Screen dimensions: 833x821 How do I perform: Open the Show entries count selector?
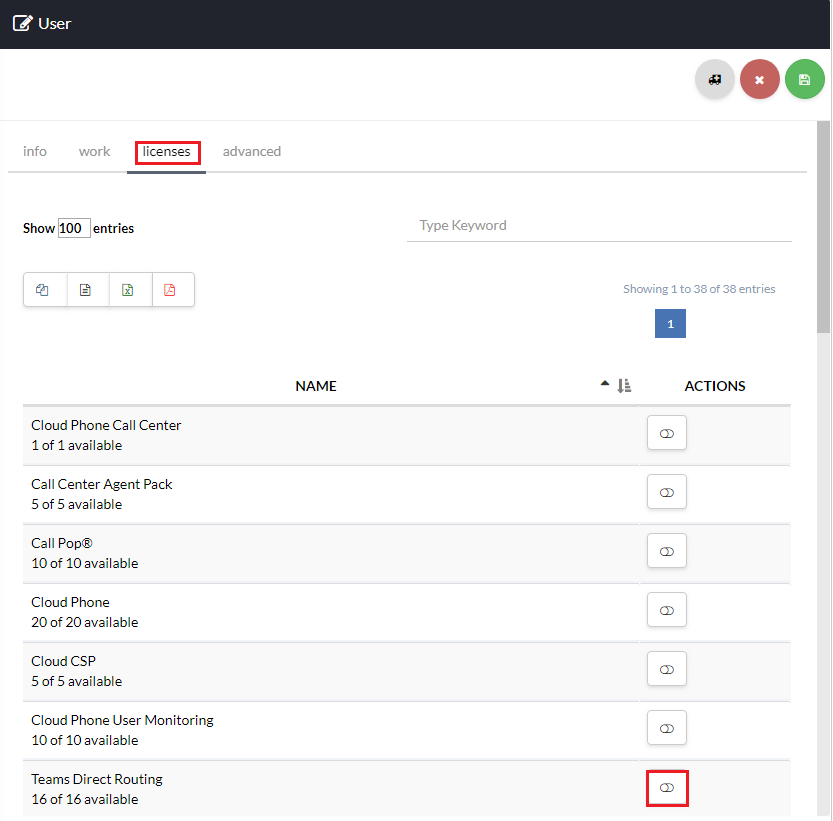pyautogui.click(x=74, y=228)
